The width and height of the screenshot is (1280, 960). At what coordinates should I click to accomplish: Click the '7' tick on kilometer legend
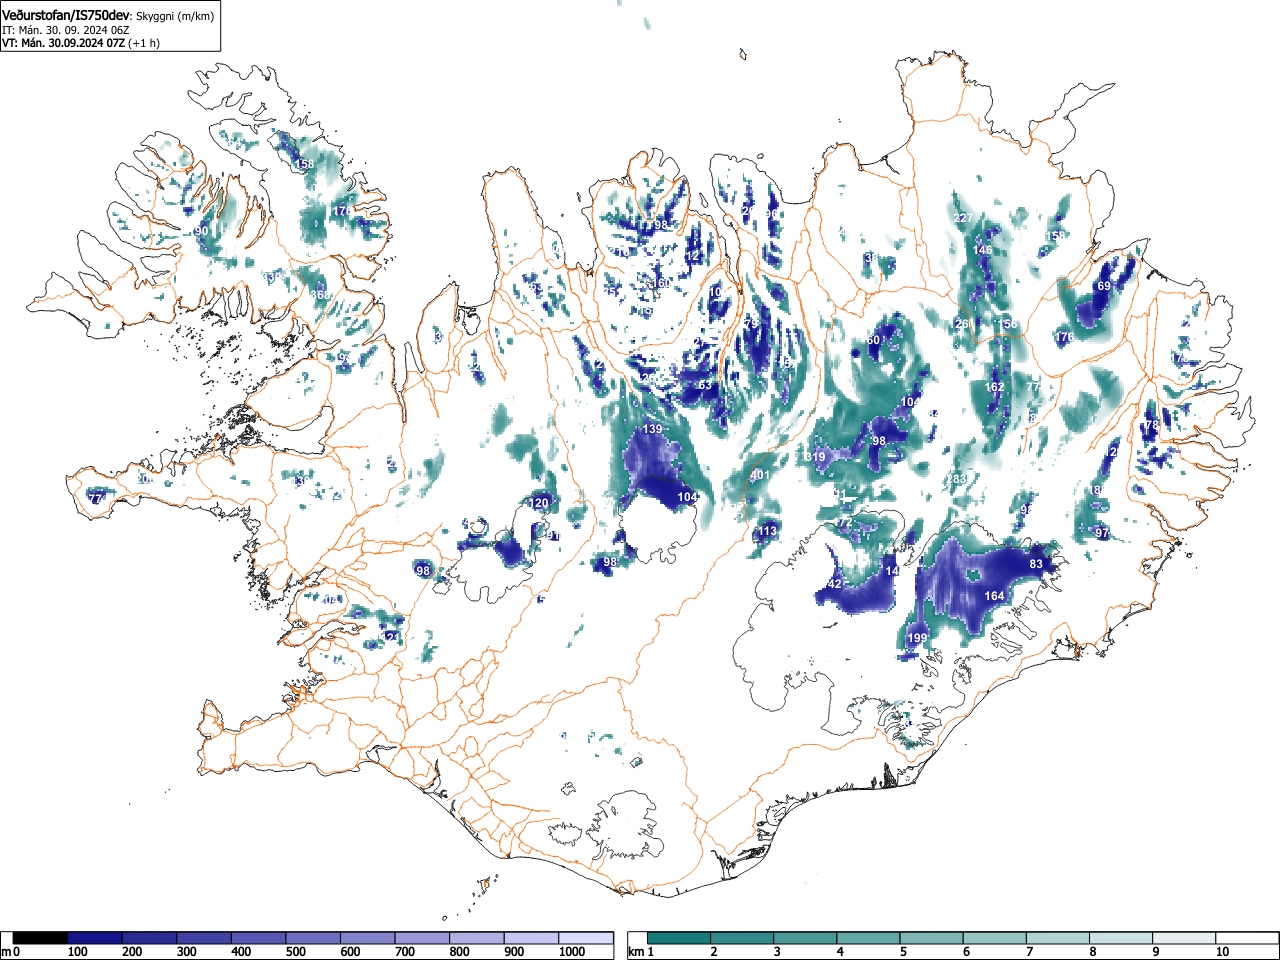[1030, 952]
